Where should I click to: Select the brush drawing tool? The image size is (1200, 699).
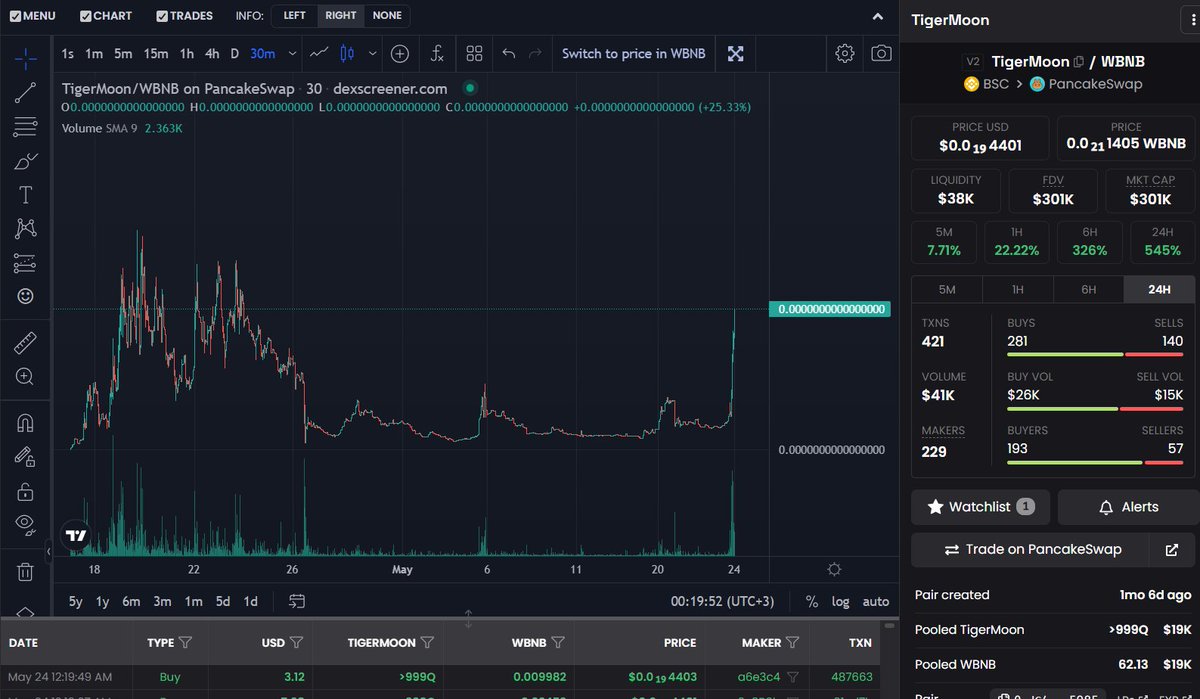coord(26,161)
